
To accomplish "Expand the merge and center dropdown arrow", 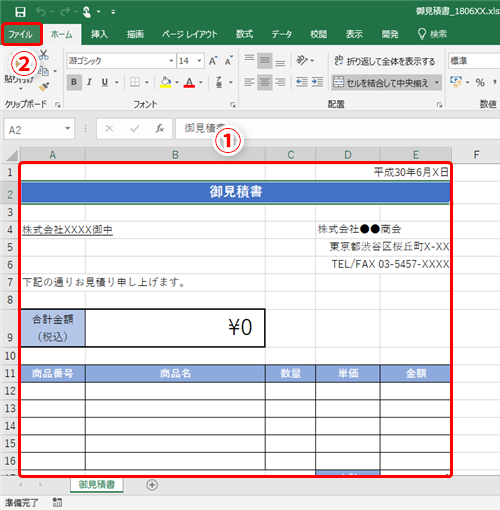I will point(436,82).
